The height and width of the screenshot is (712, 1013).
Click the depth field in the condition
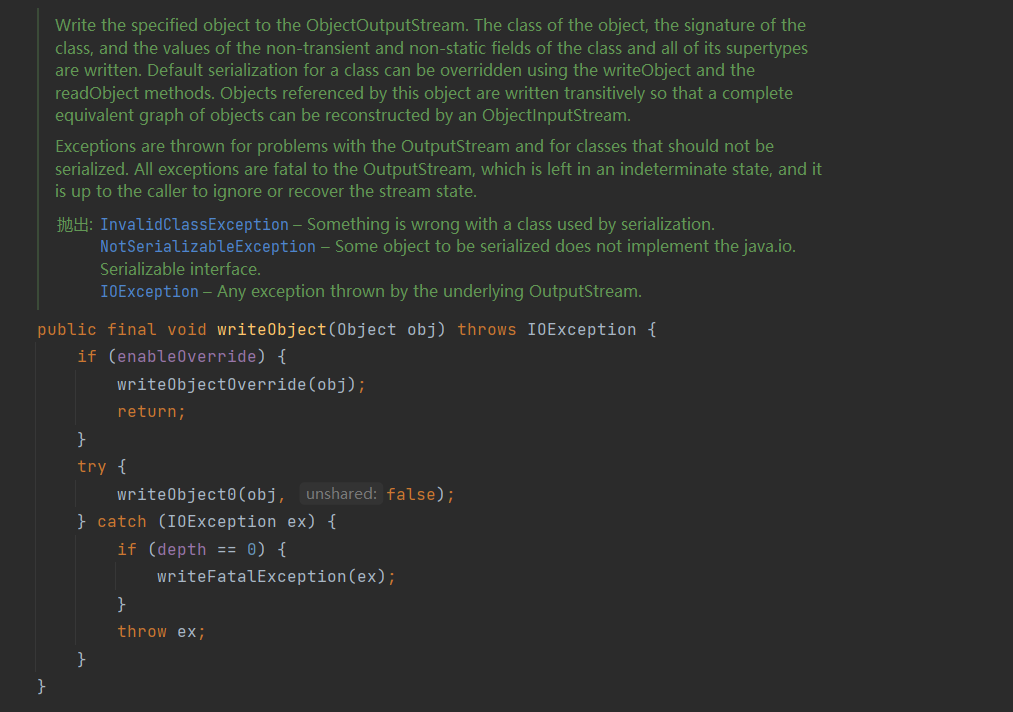pyautogui.click(x=181, y=549)
